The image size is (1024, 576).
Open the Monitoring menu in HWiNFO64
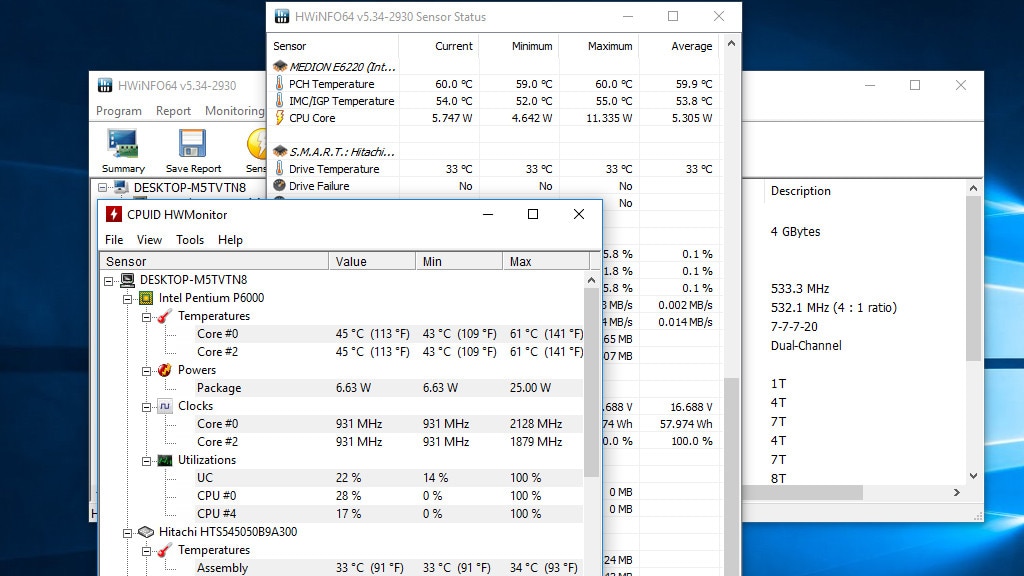click(234, 110)
